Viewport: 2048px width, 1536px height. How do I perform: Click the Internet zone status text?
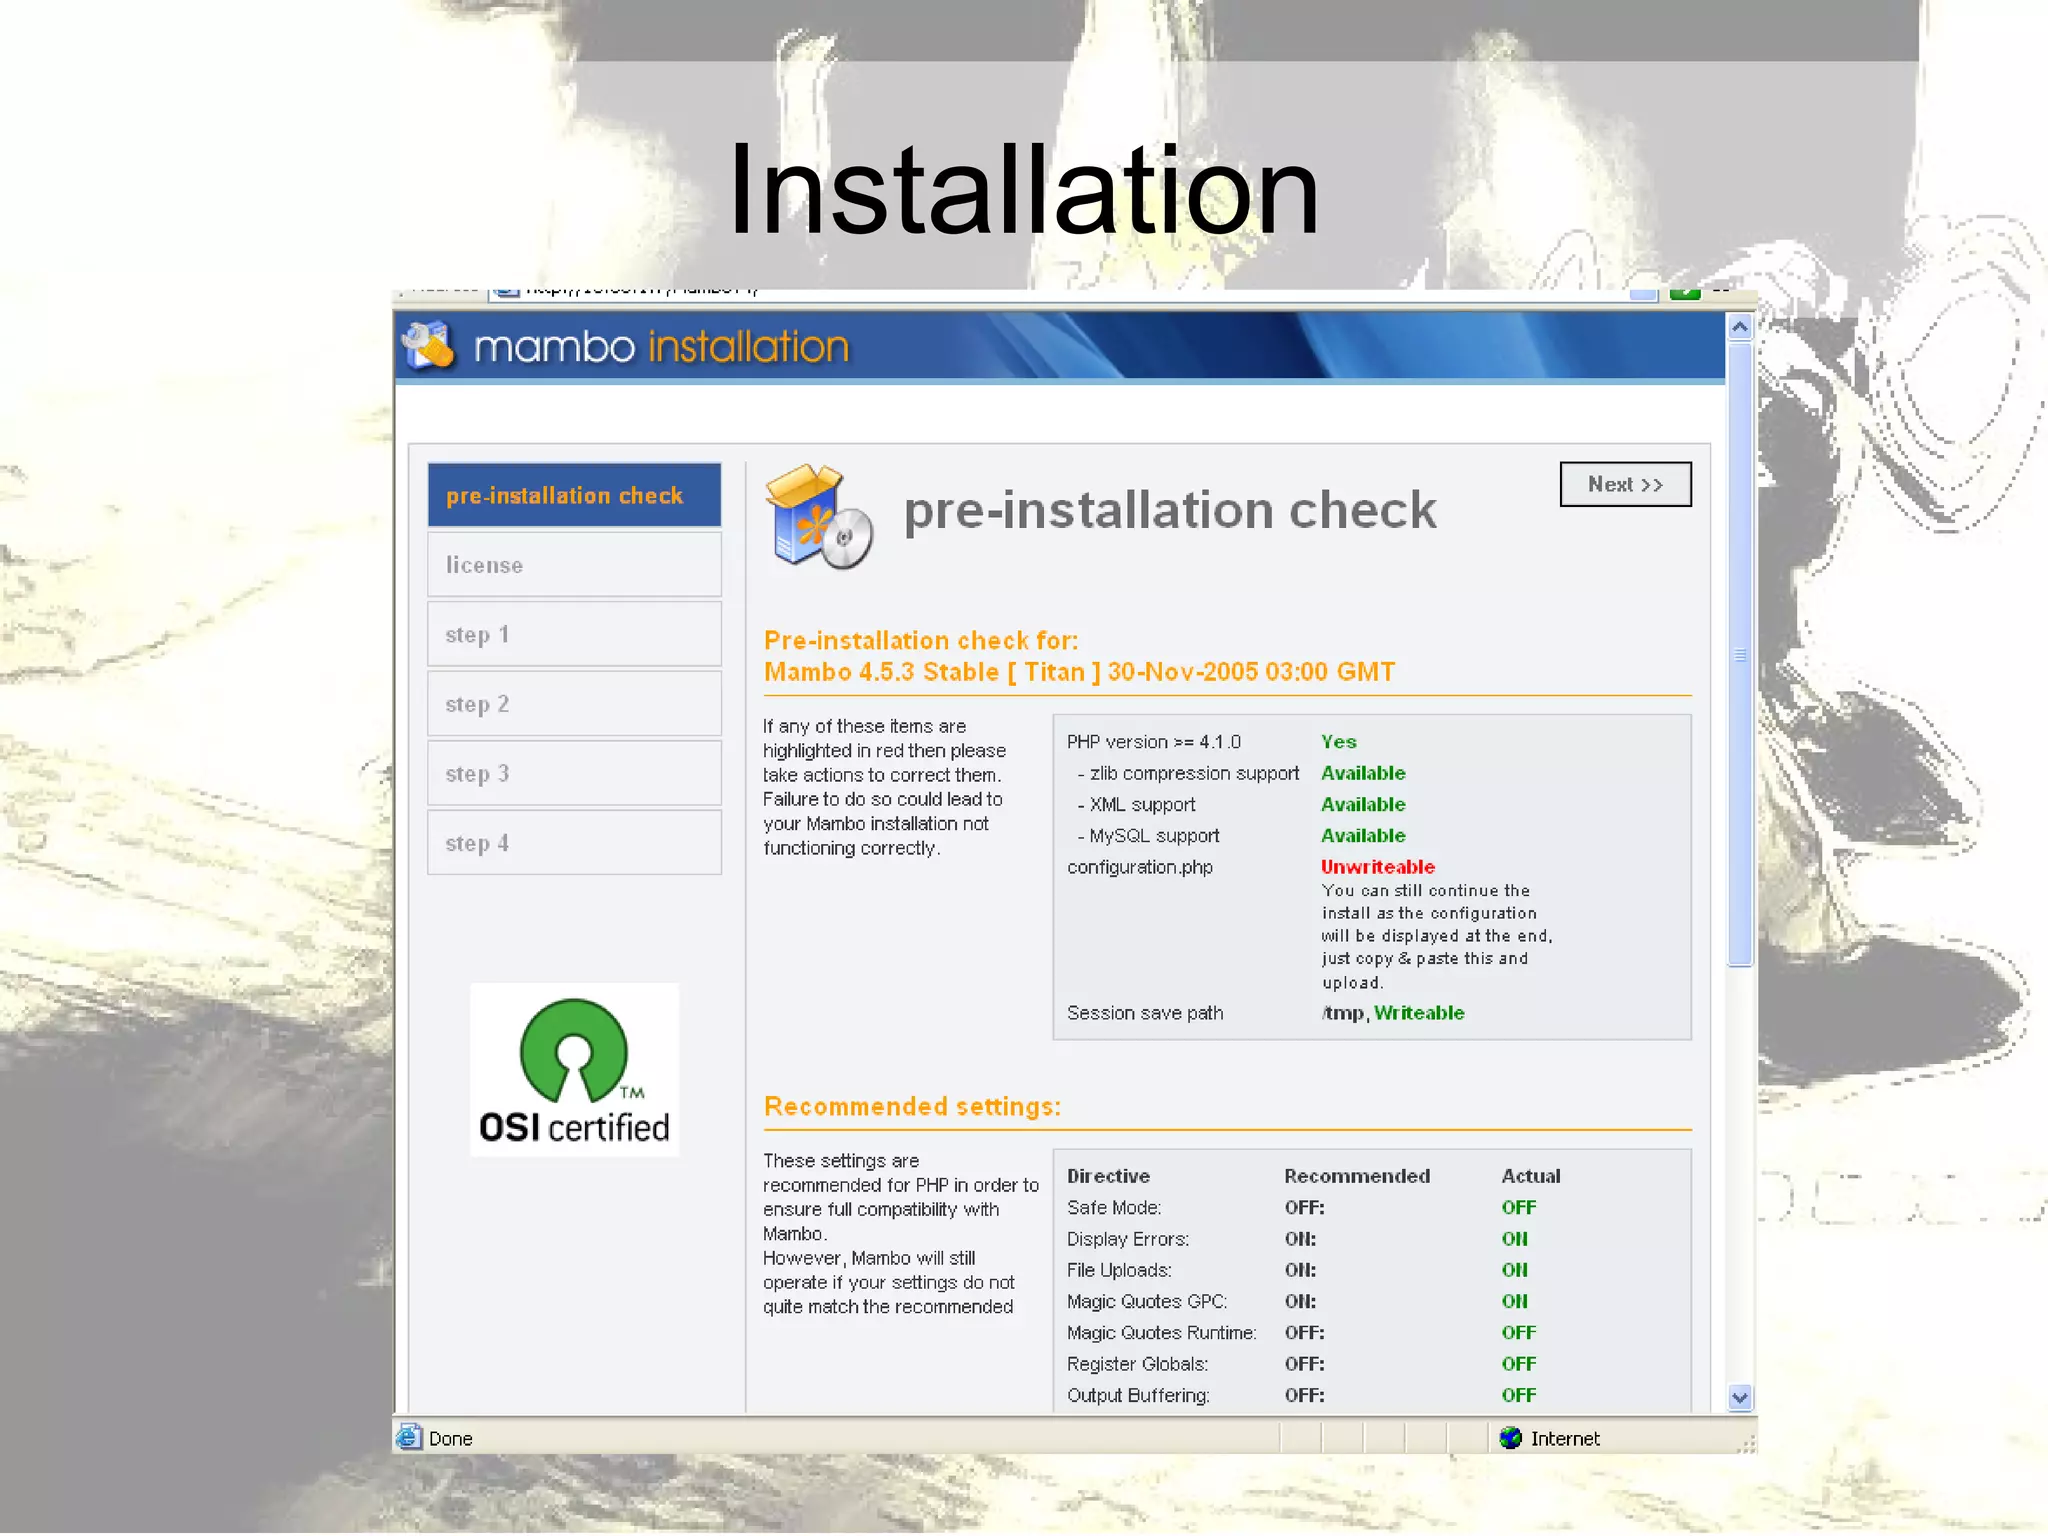[x=1565, y=1439]
